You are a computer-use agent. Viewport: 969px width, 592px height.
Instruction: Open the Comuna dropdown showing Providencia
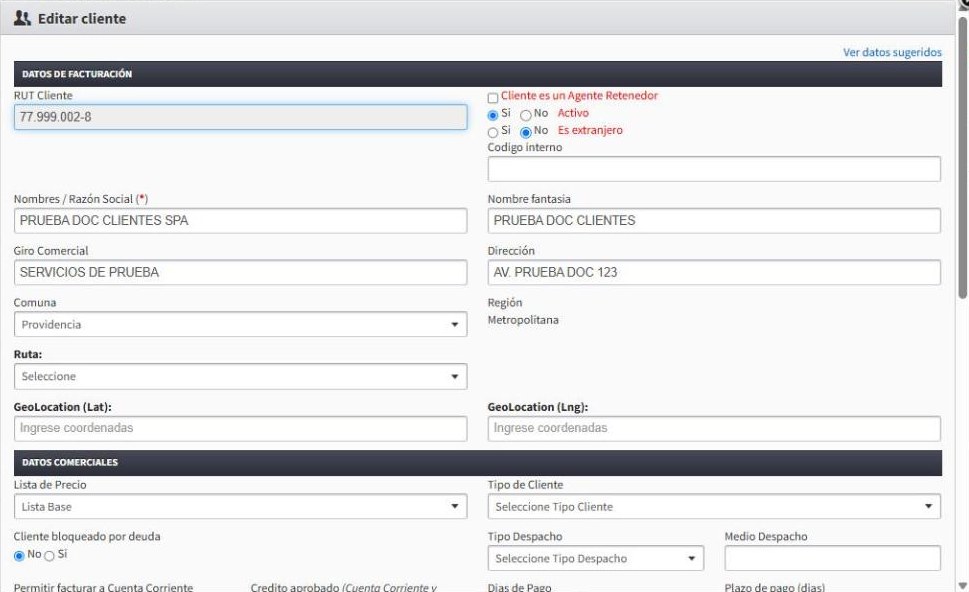tap(240, 324)
